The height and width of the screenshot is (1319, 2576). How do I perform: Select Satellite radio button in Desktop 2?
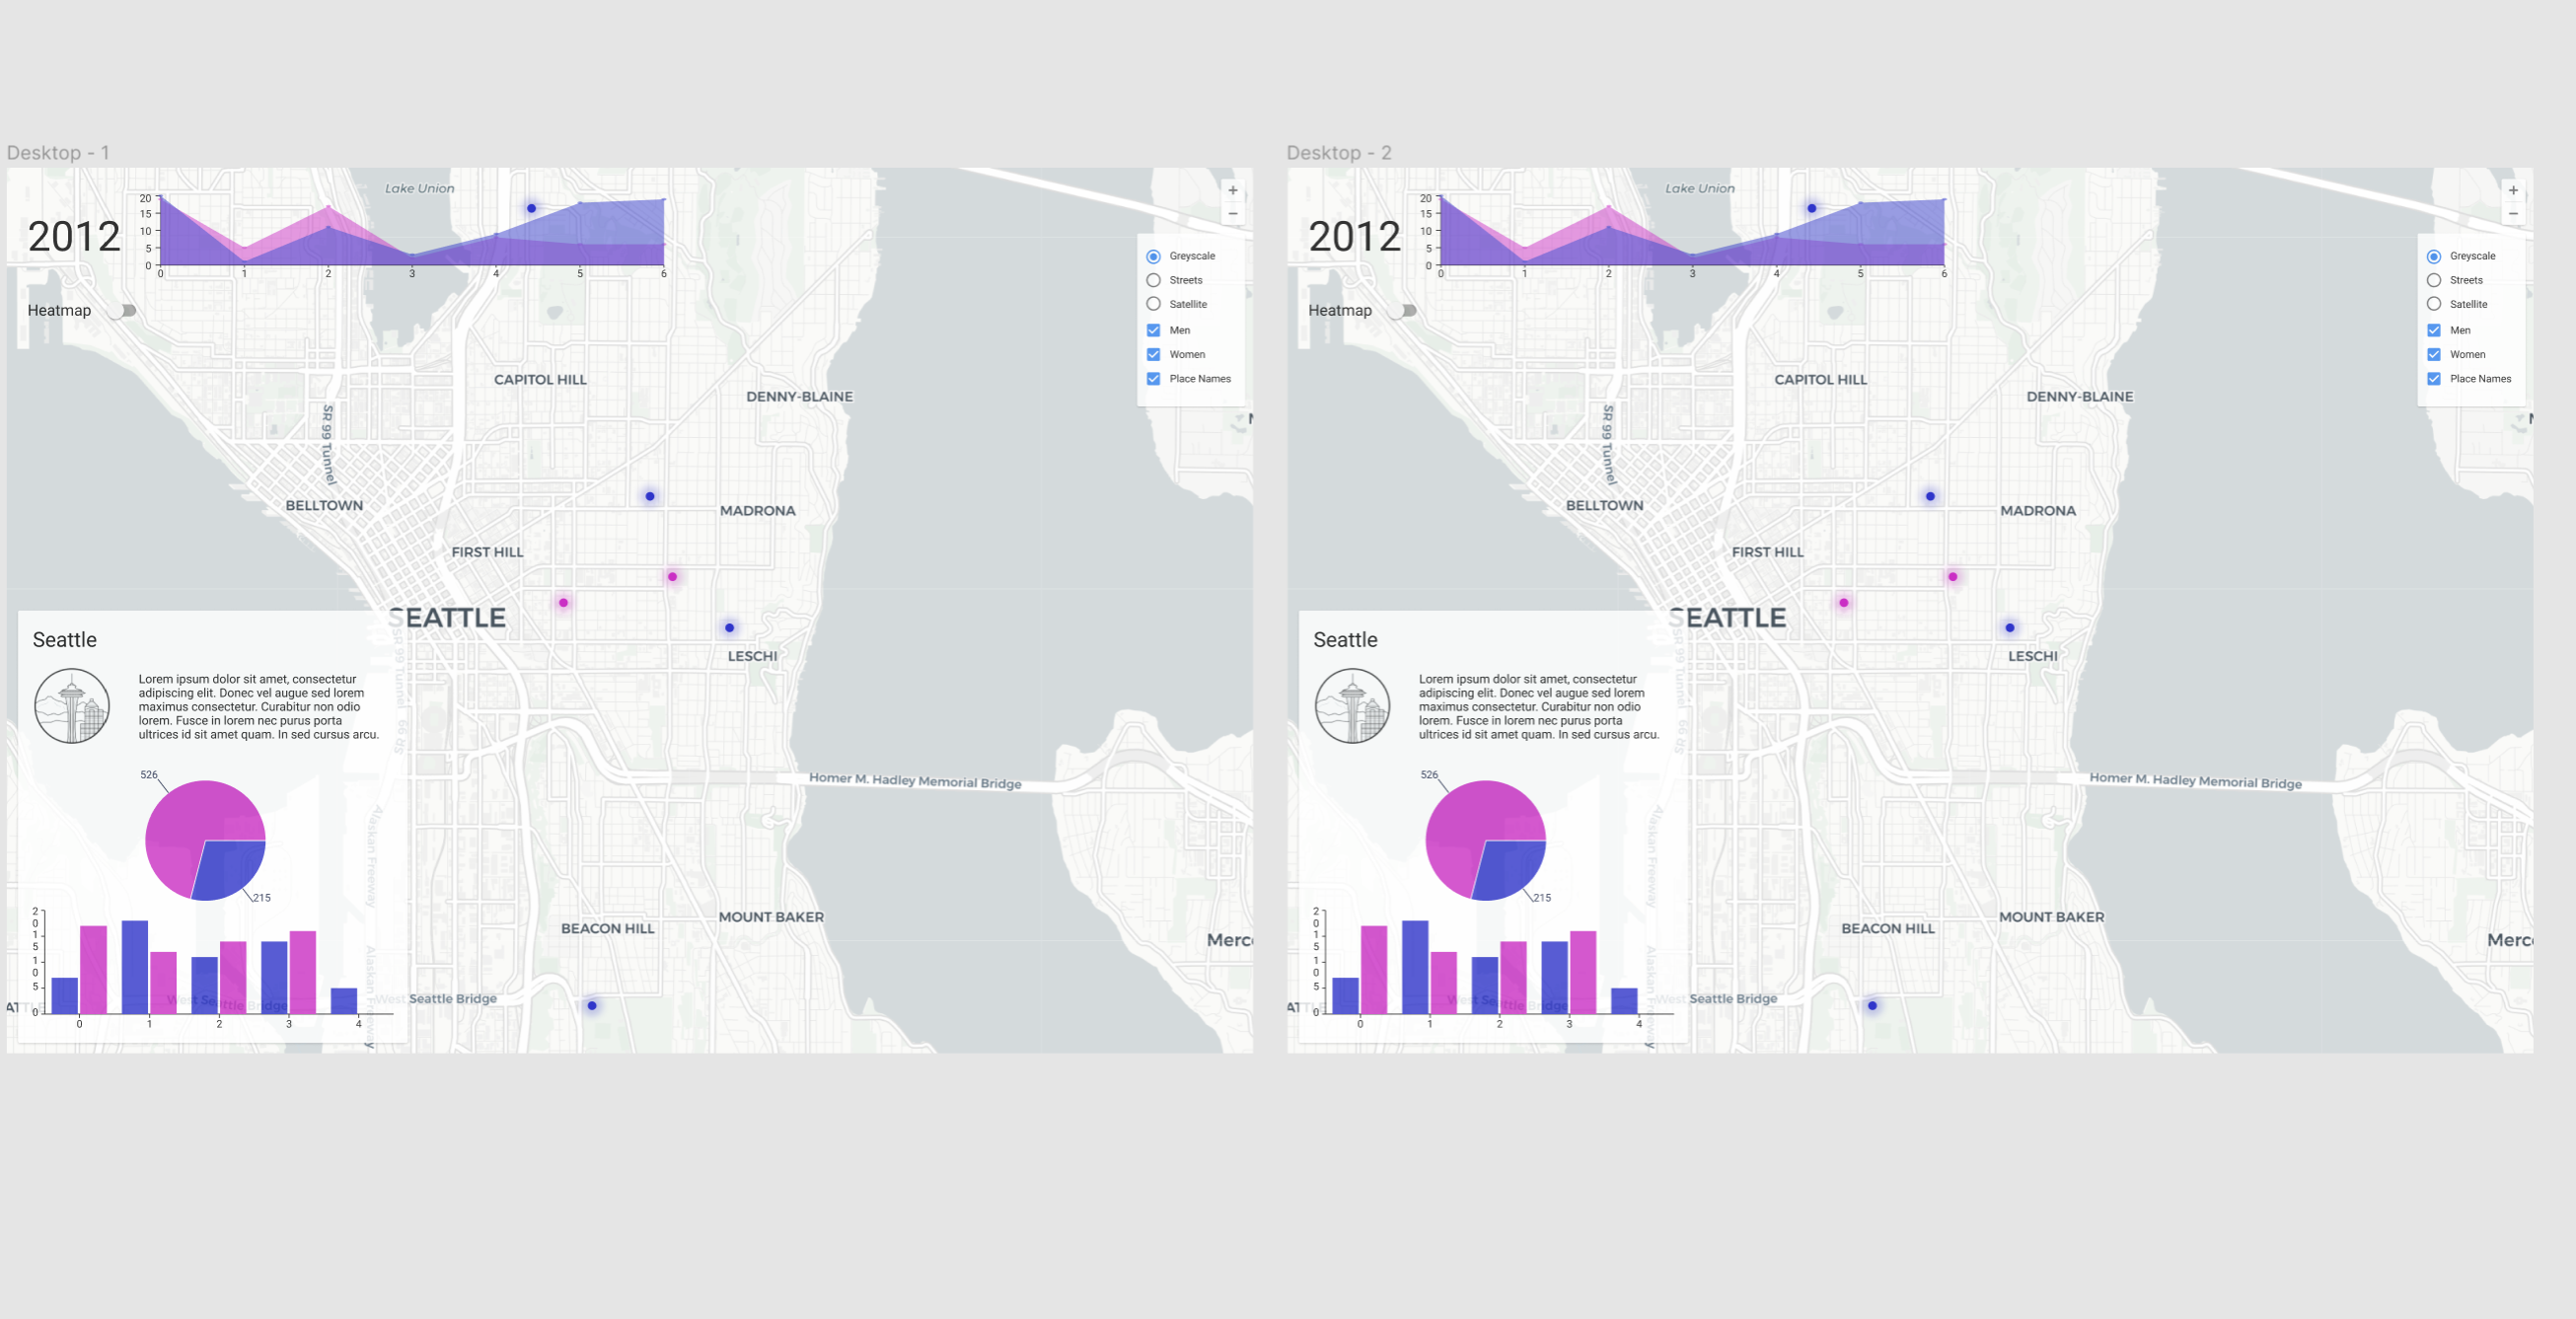click(x=2433, y=304)
